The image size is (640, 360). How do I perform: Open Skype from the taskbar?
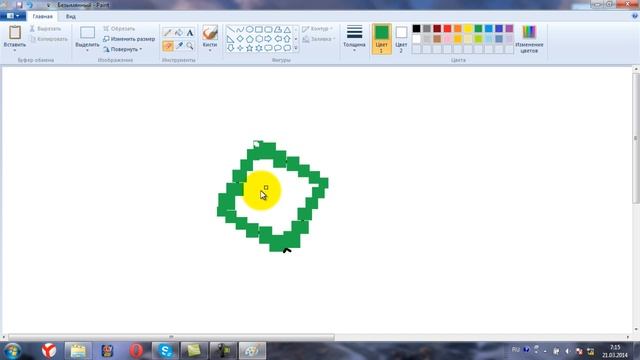click(x=165, y=351)
